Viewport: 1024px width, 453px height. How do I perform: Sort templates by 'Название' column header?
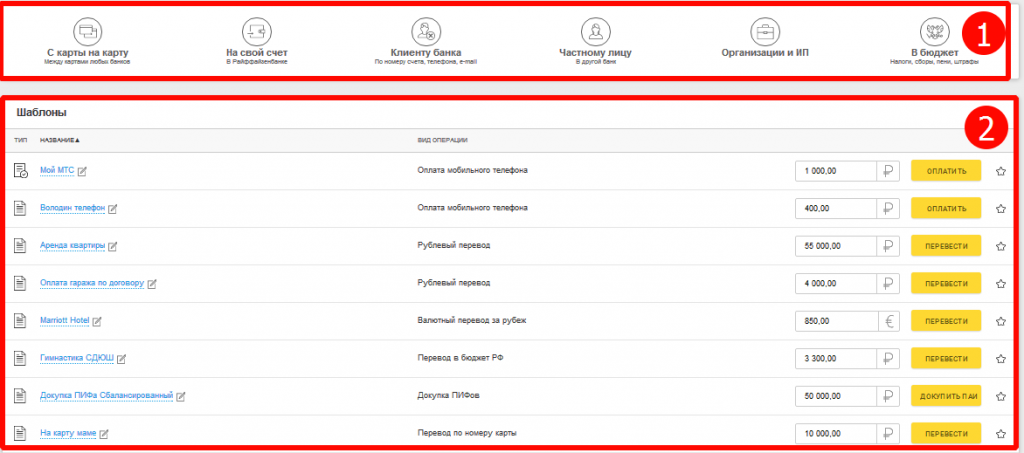point(60,140)
